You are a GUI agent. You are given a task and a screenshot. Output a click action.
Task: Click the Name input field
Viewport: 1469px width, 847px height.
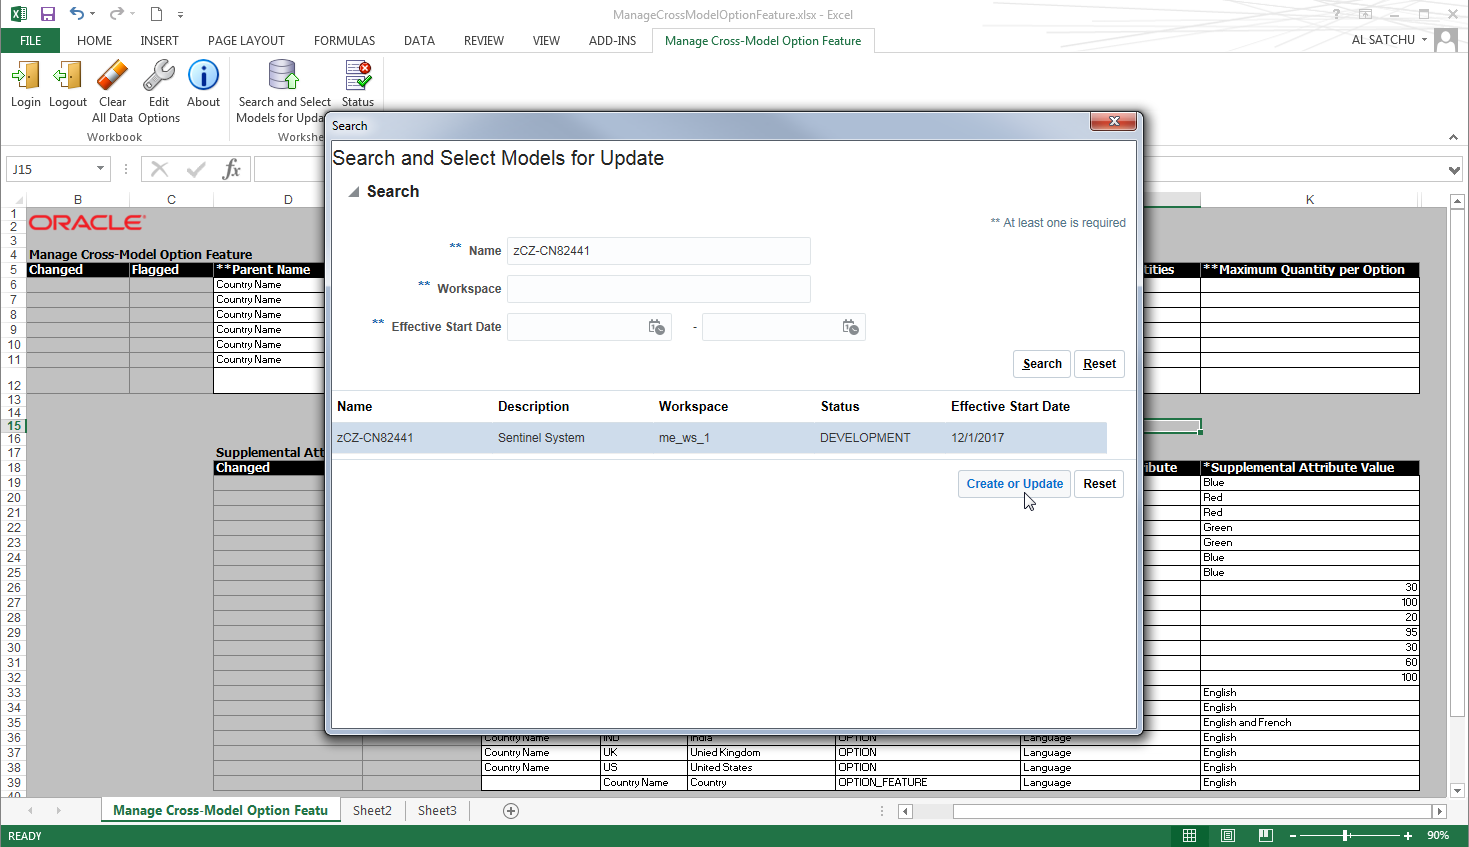point(658,251)
